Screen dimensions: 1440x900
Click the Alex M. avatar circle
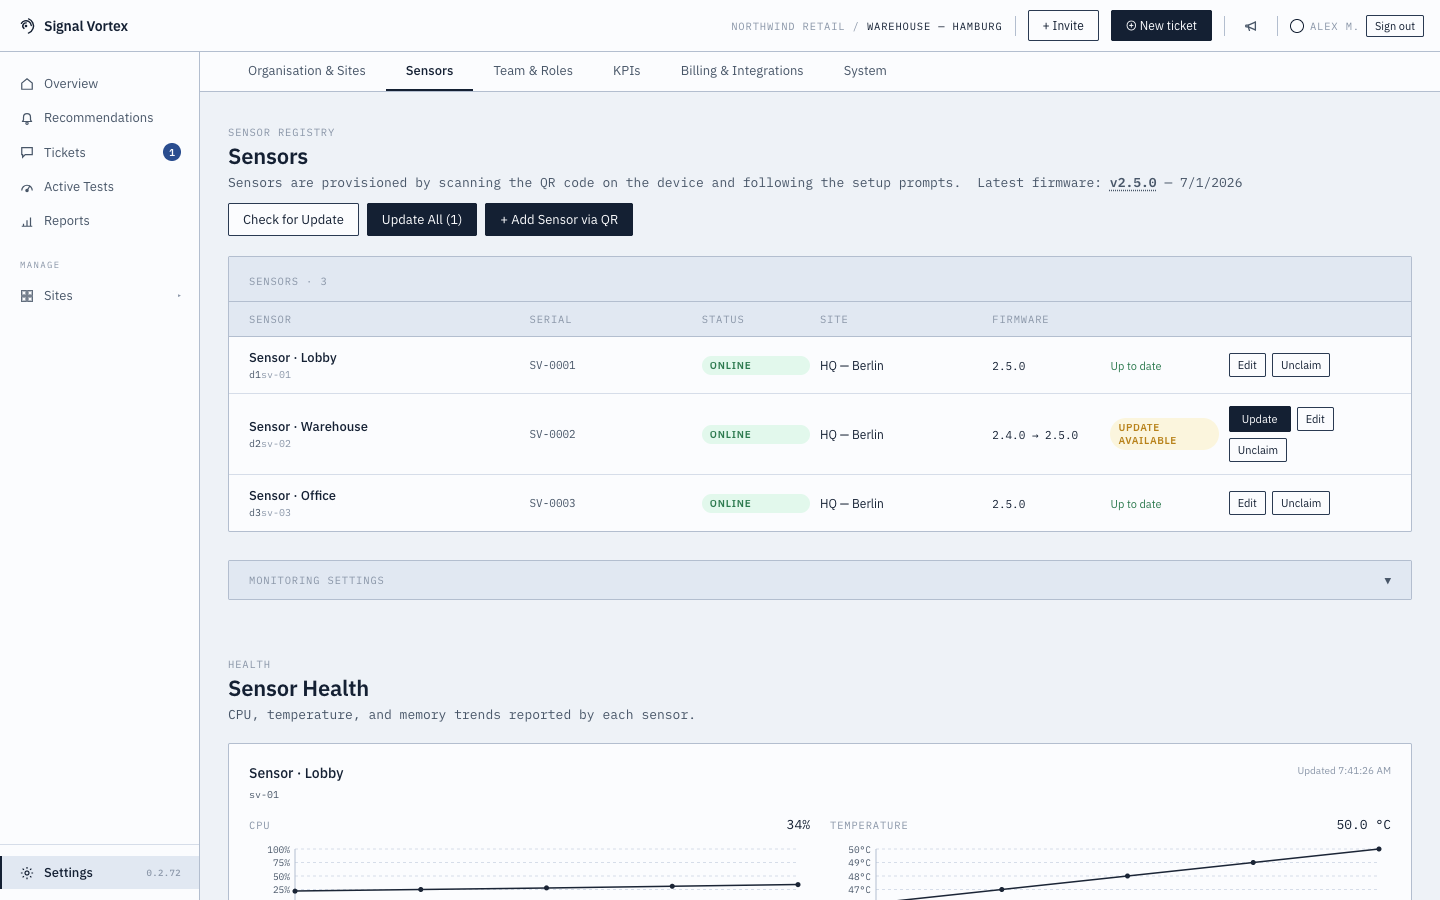[1297, 26]
